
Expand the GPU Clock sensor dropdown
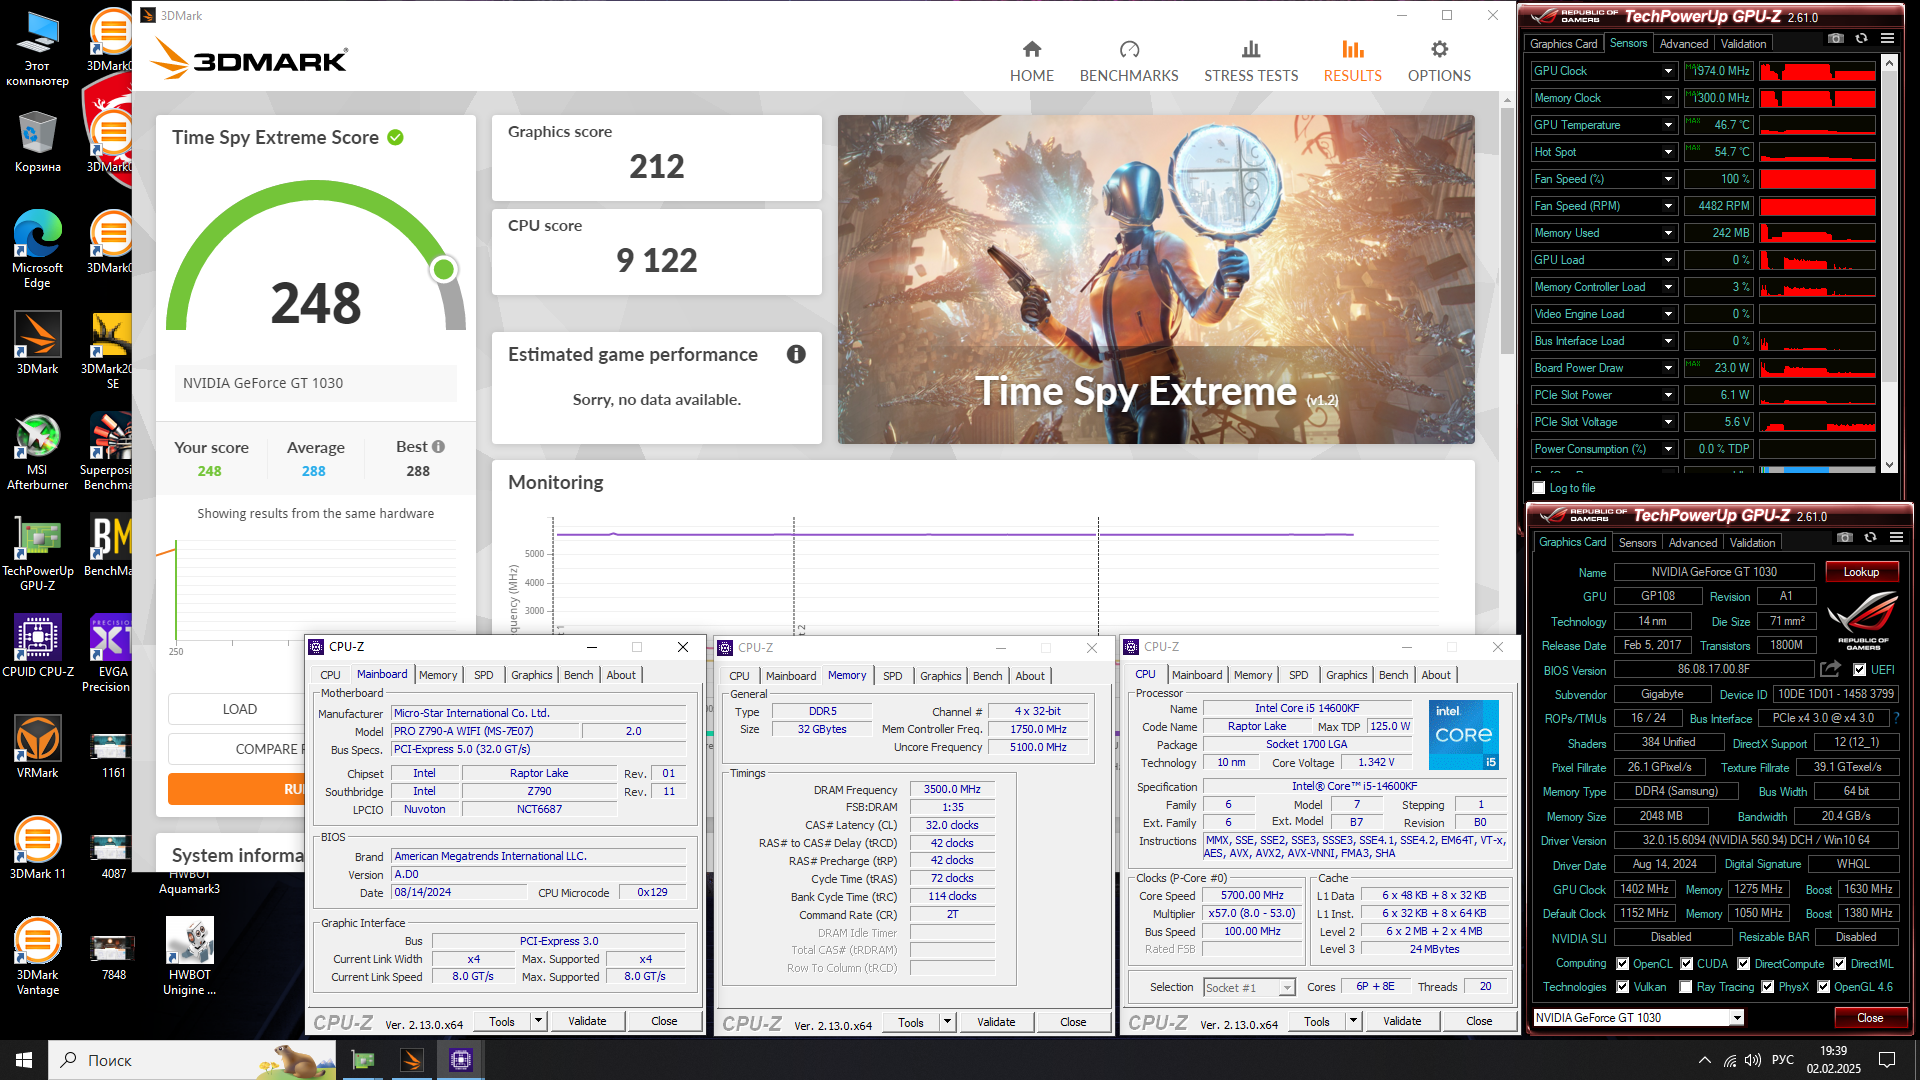click(x=1668, y=71)
